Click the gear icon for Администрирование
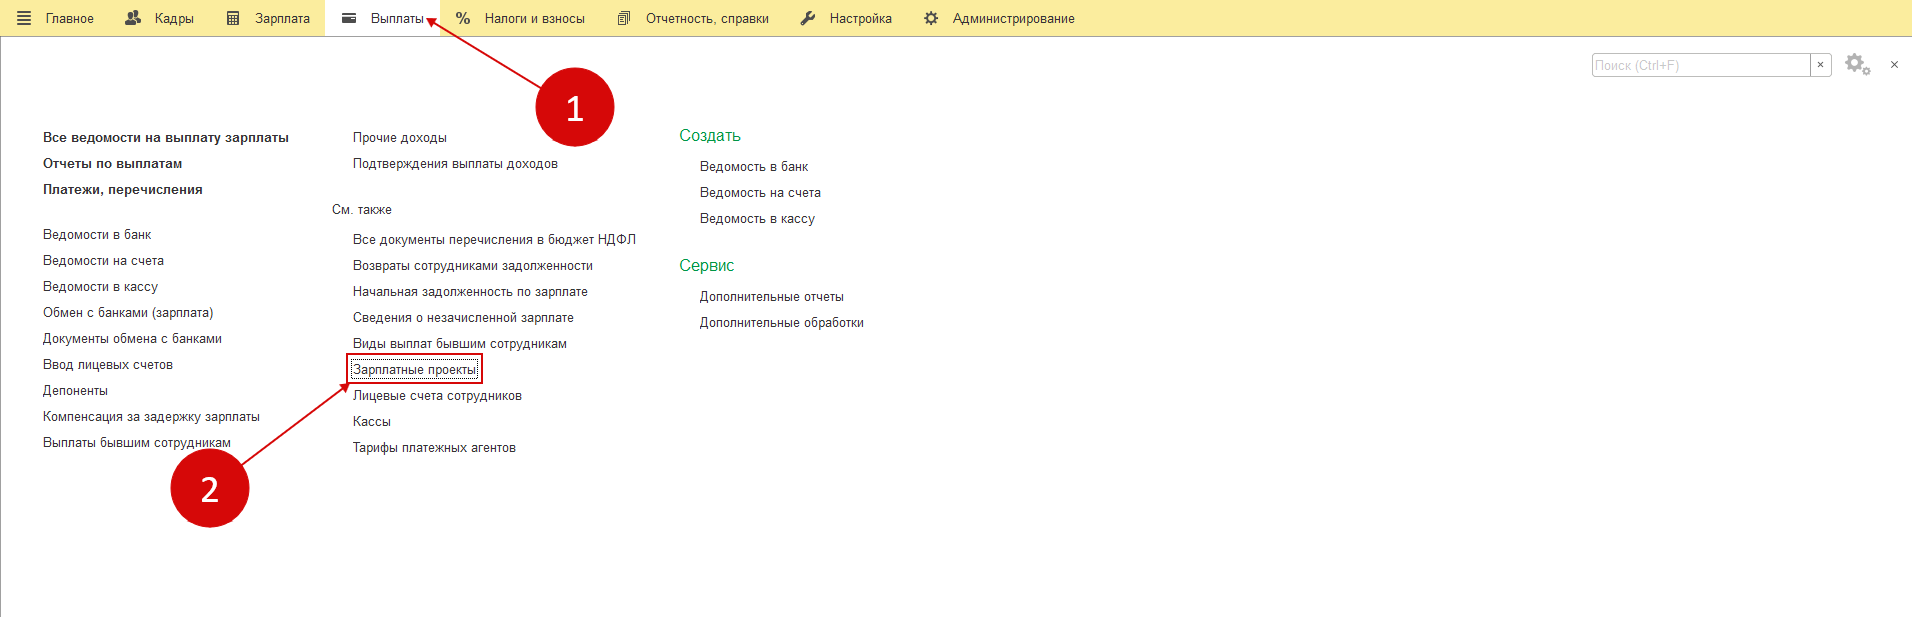Viewport: 1912px width, 617px height. click(931, 18)
